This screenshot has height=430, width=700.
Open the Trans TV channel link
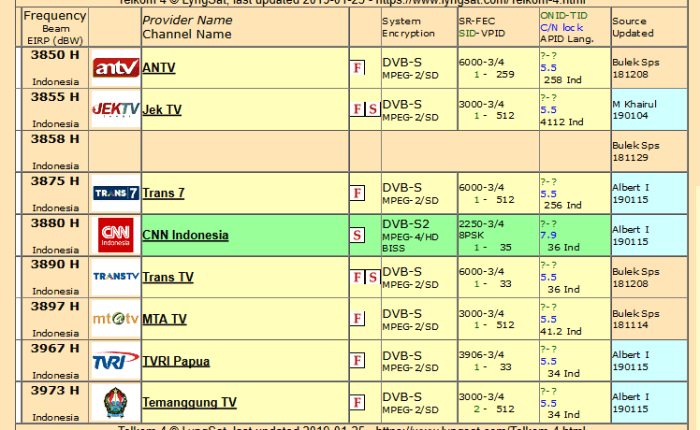tap(168, 277)
